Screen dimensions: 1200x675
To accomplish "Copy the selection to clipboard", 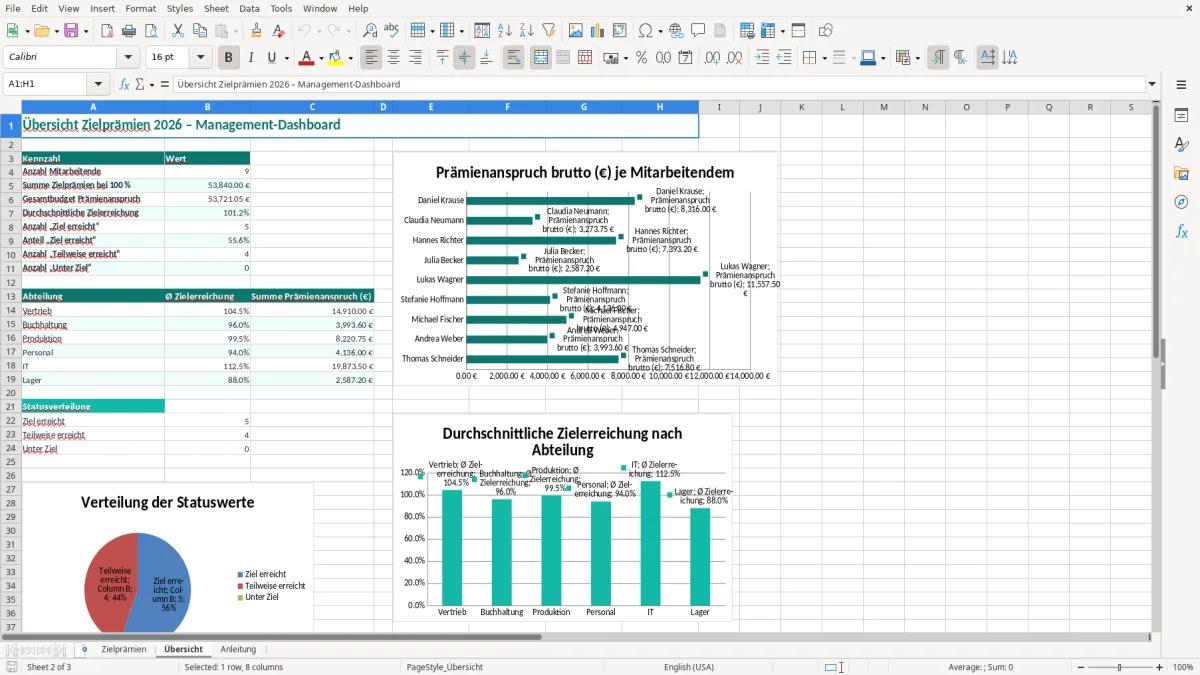I will pos(199,31).
